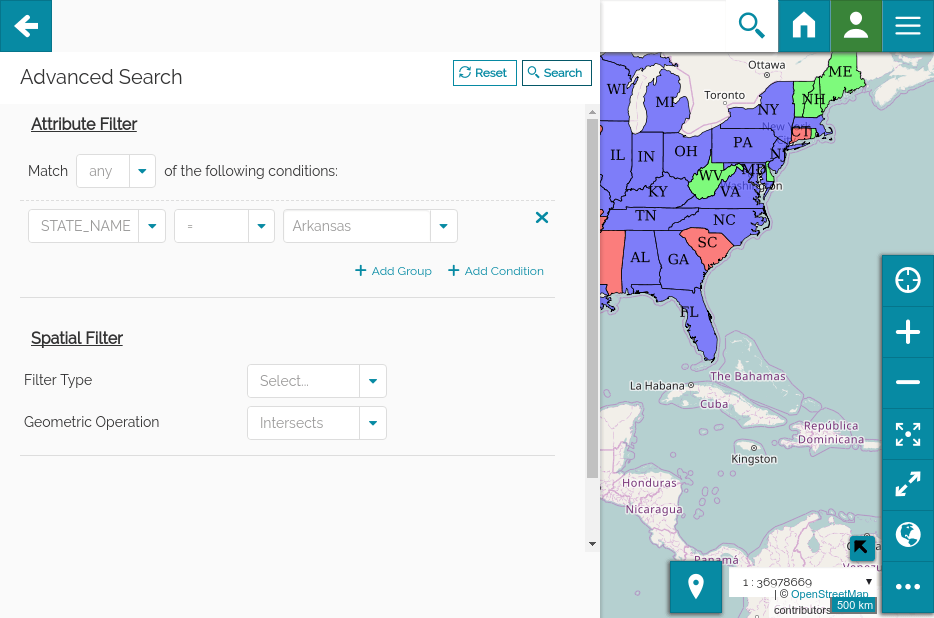Open the hamburger menu

tap(908, 26)
